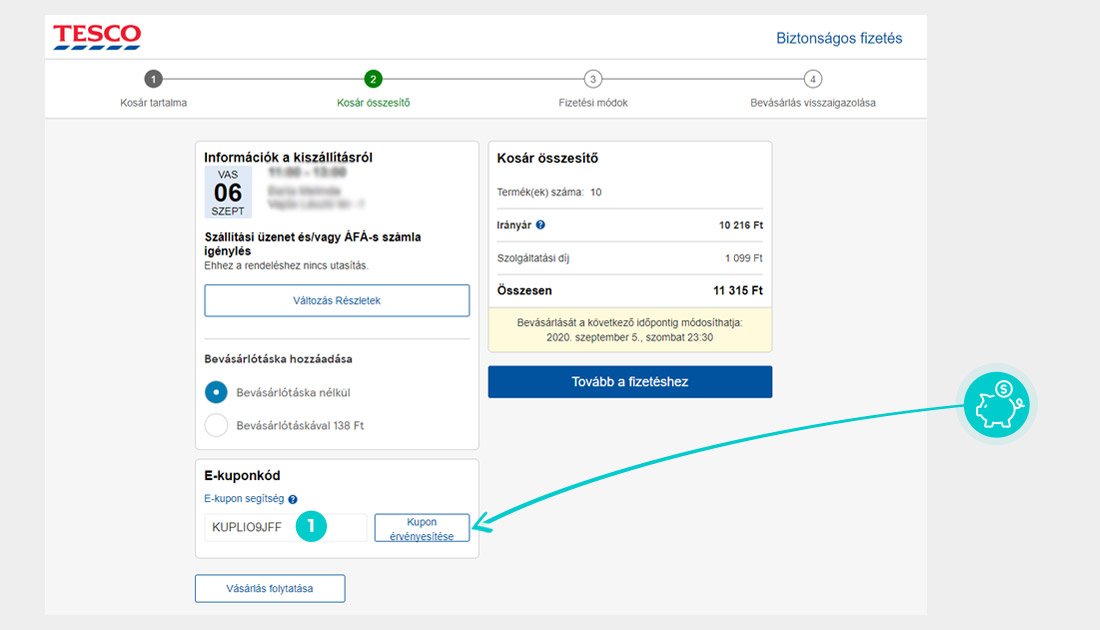This screenshot has height=630, width=1100.
Task: Click Vásárlás folytatása button
Action: click(x=270, y=589)
